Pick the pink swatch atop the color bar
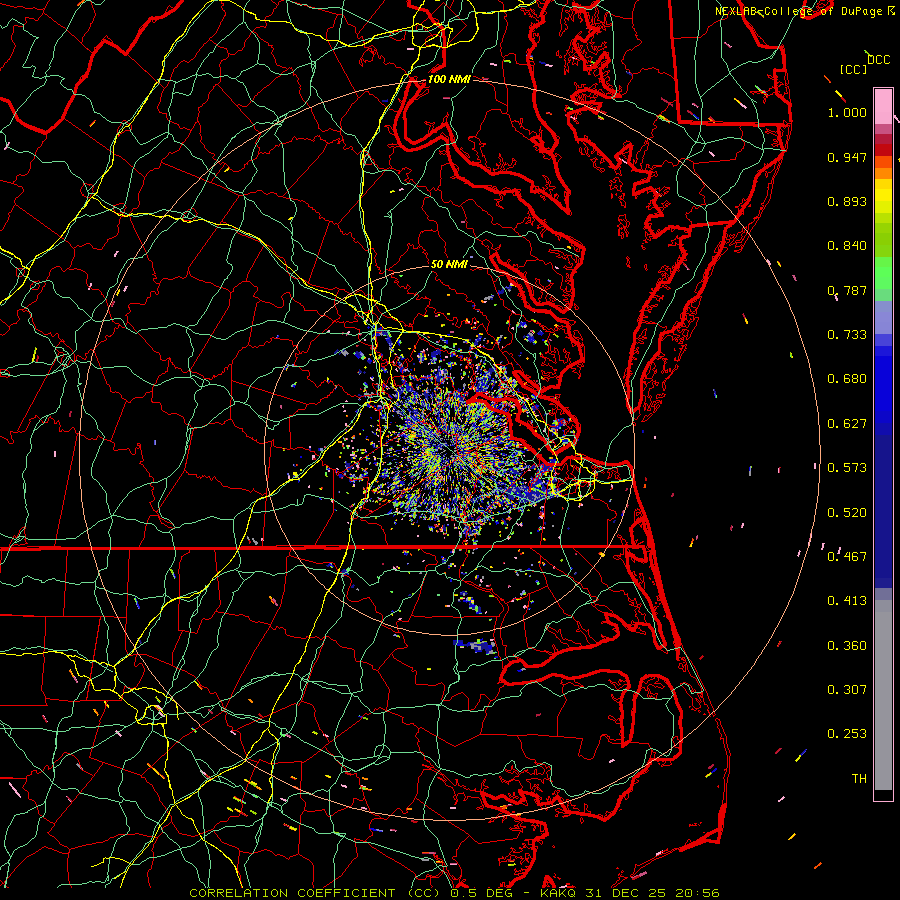The width and height of the screenshot is (900, 900). pyautogui.click(x=883, y=107)
